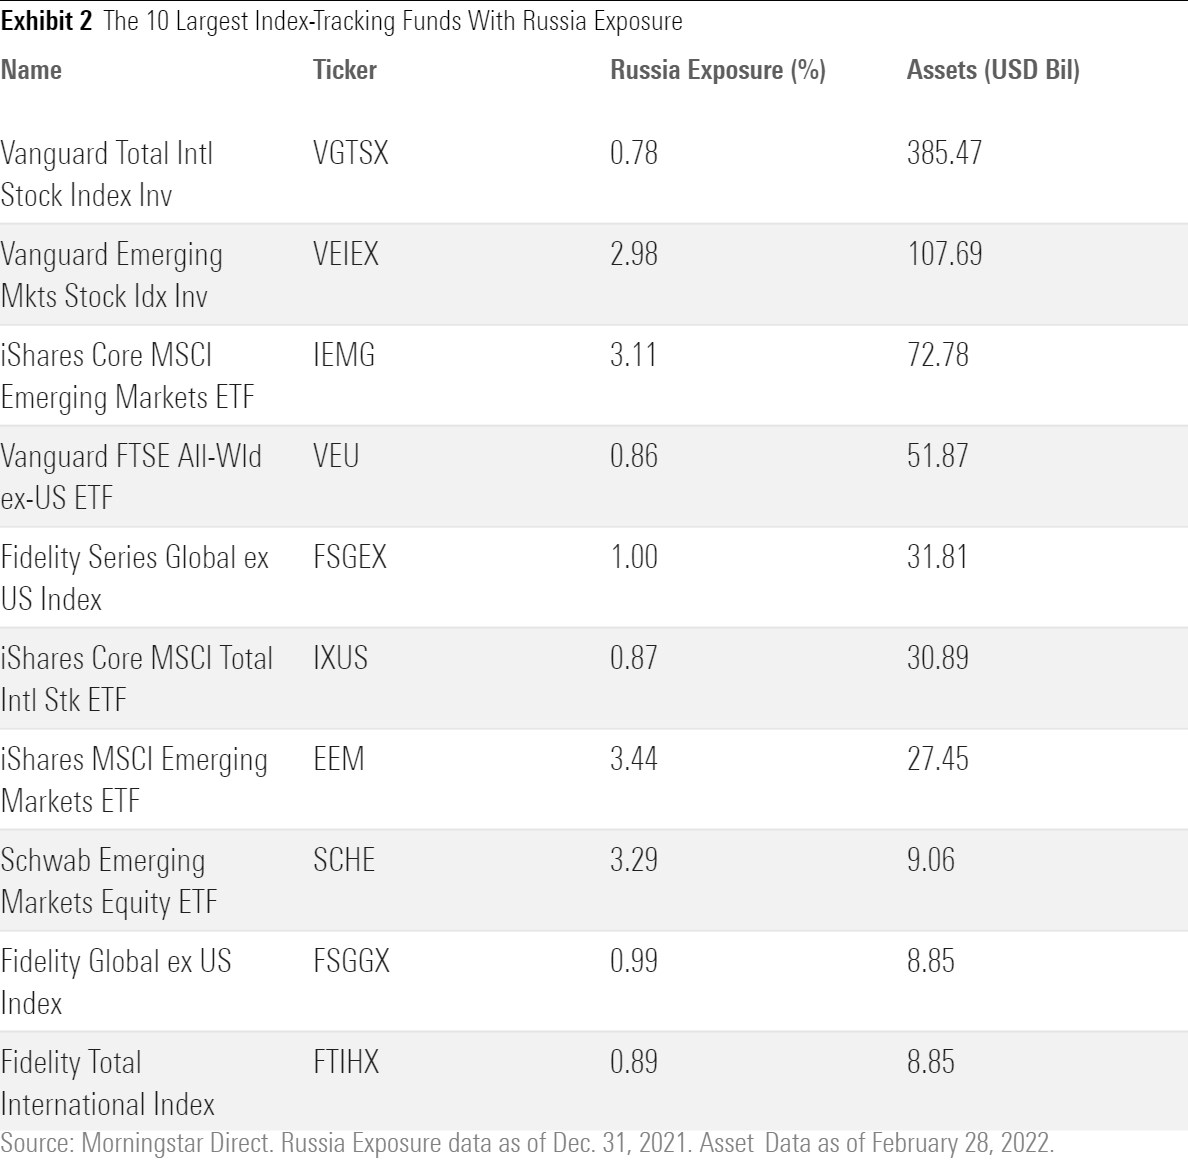Click the FTIHX ticker cell

click(x=346, y=1062)
